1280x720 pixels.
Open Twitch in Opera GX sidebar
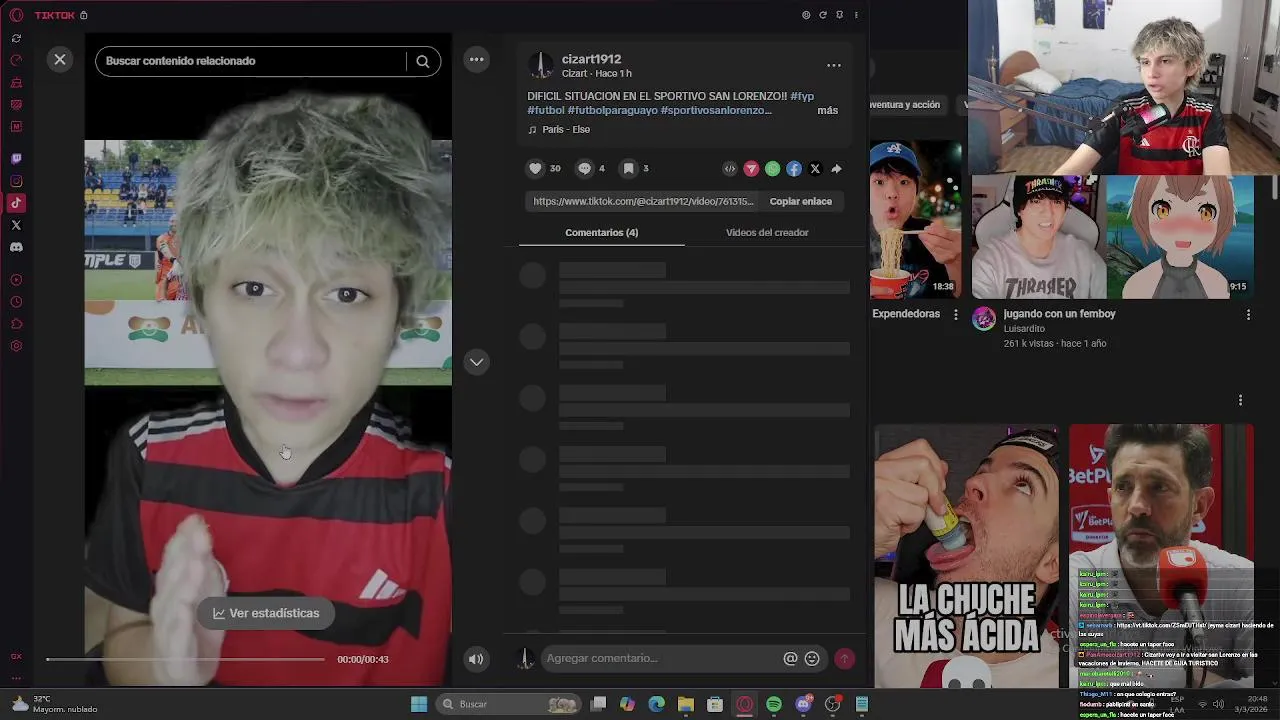click(x=16, y=159)
